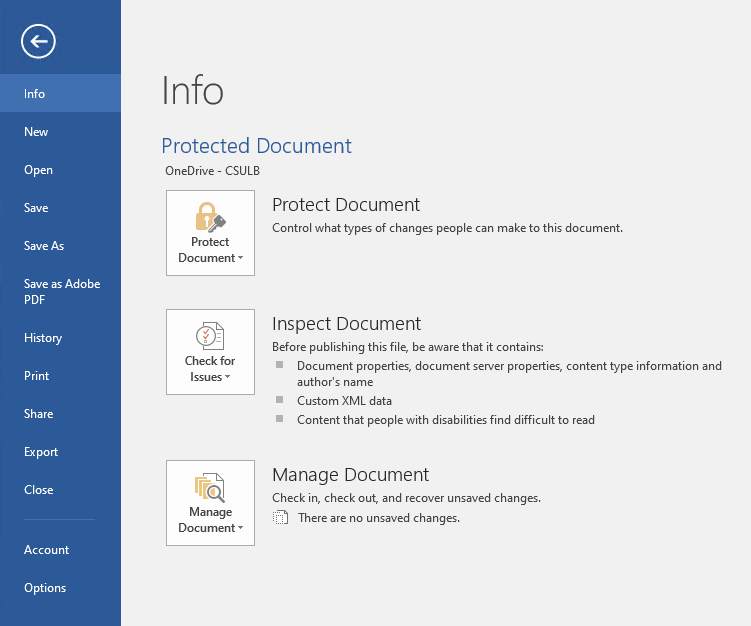This screenshot has height=626, width=751.
Task: Open the New document page
Action: tap(60, 132)
